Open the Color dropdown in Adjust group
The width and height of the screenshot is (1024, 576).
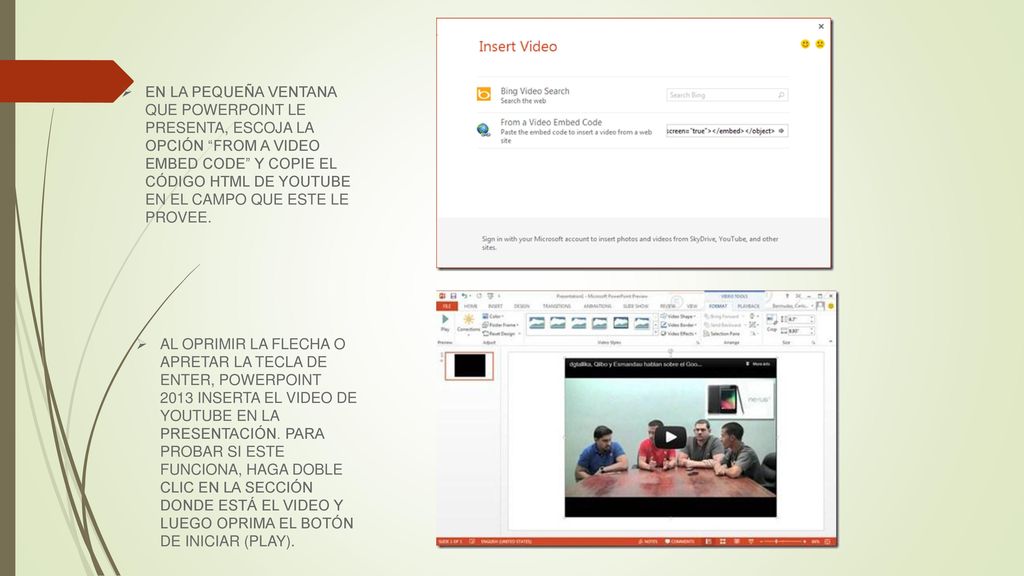click(493, 316)
